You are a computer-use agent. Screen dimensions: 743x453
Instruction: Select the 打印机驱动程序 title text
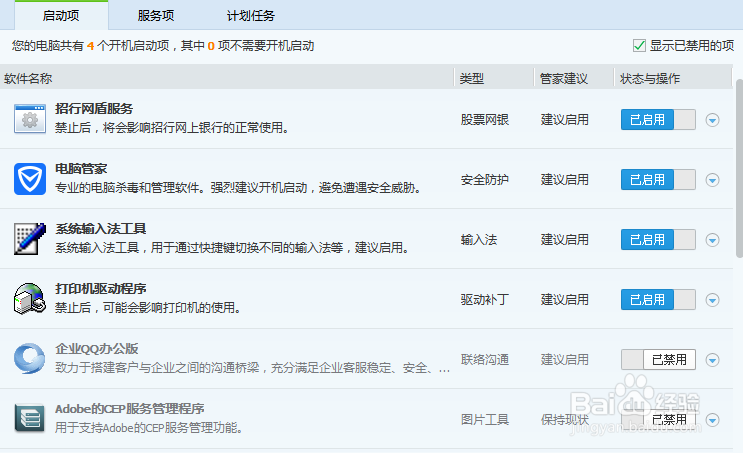[x=100, y=289]
